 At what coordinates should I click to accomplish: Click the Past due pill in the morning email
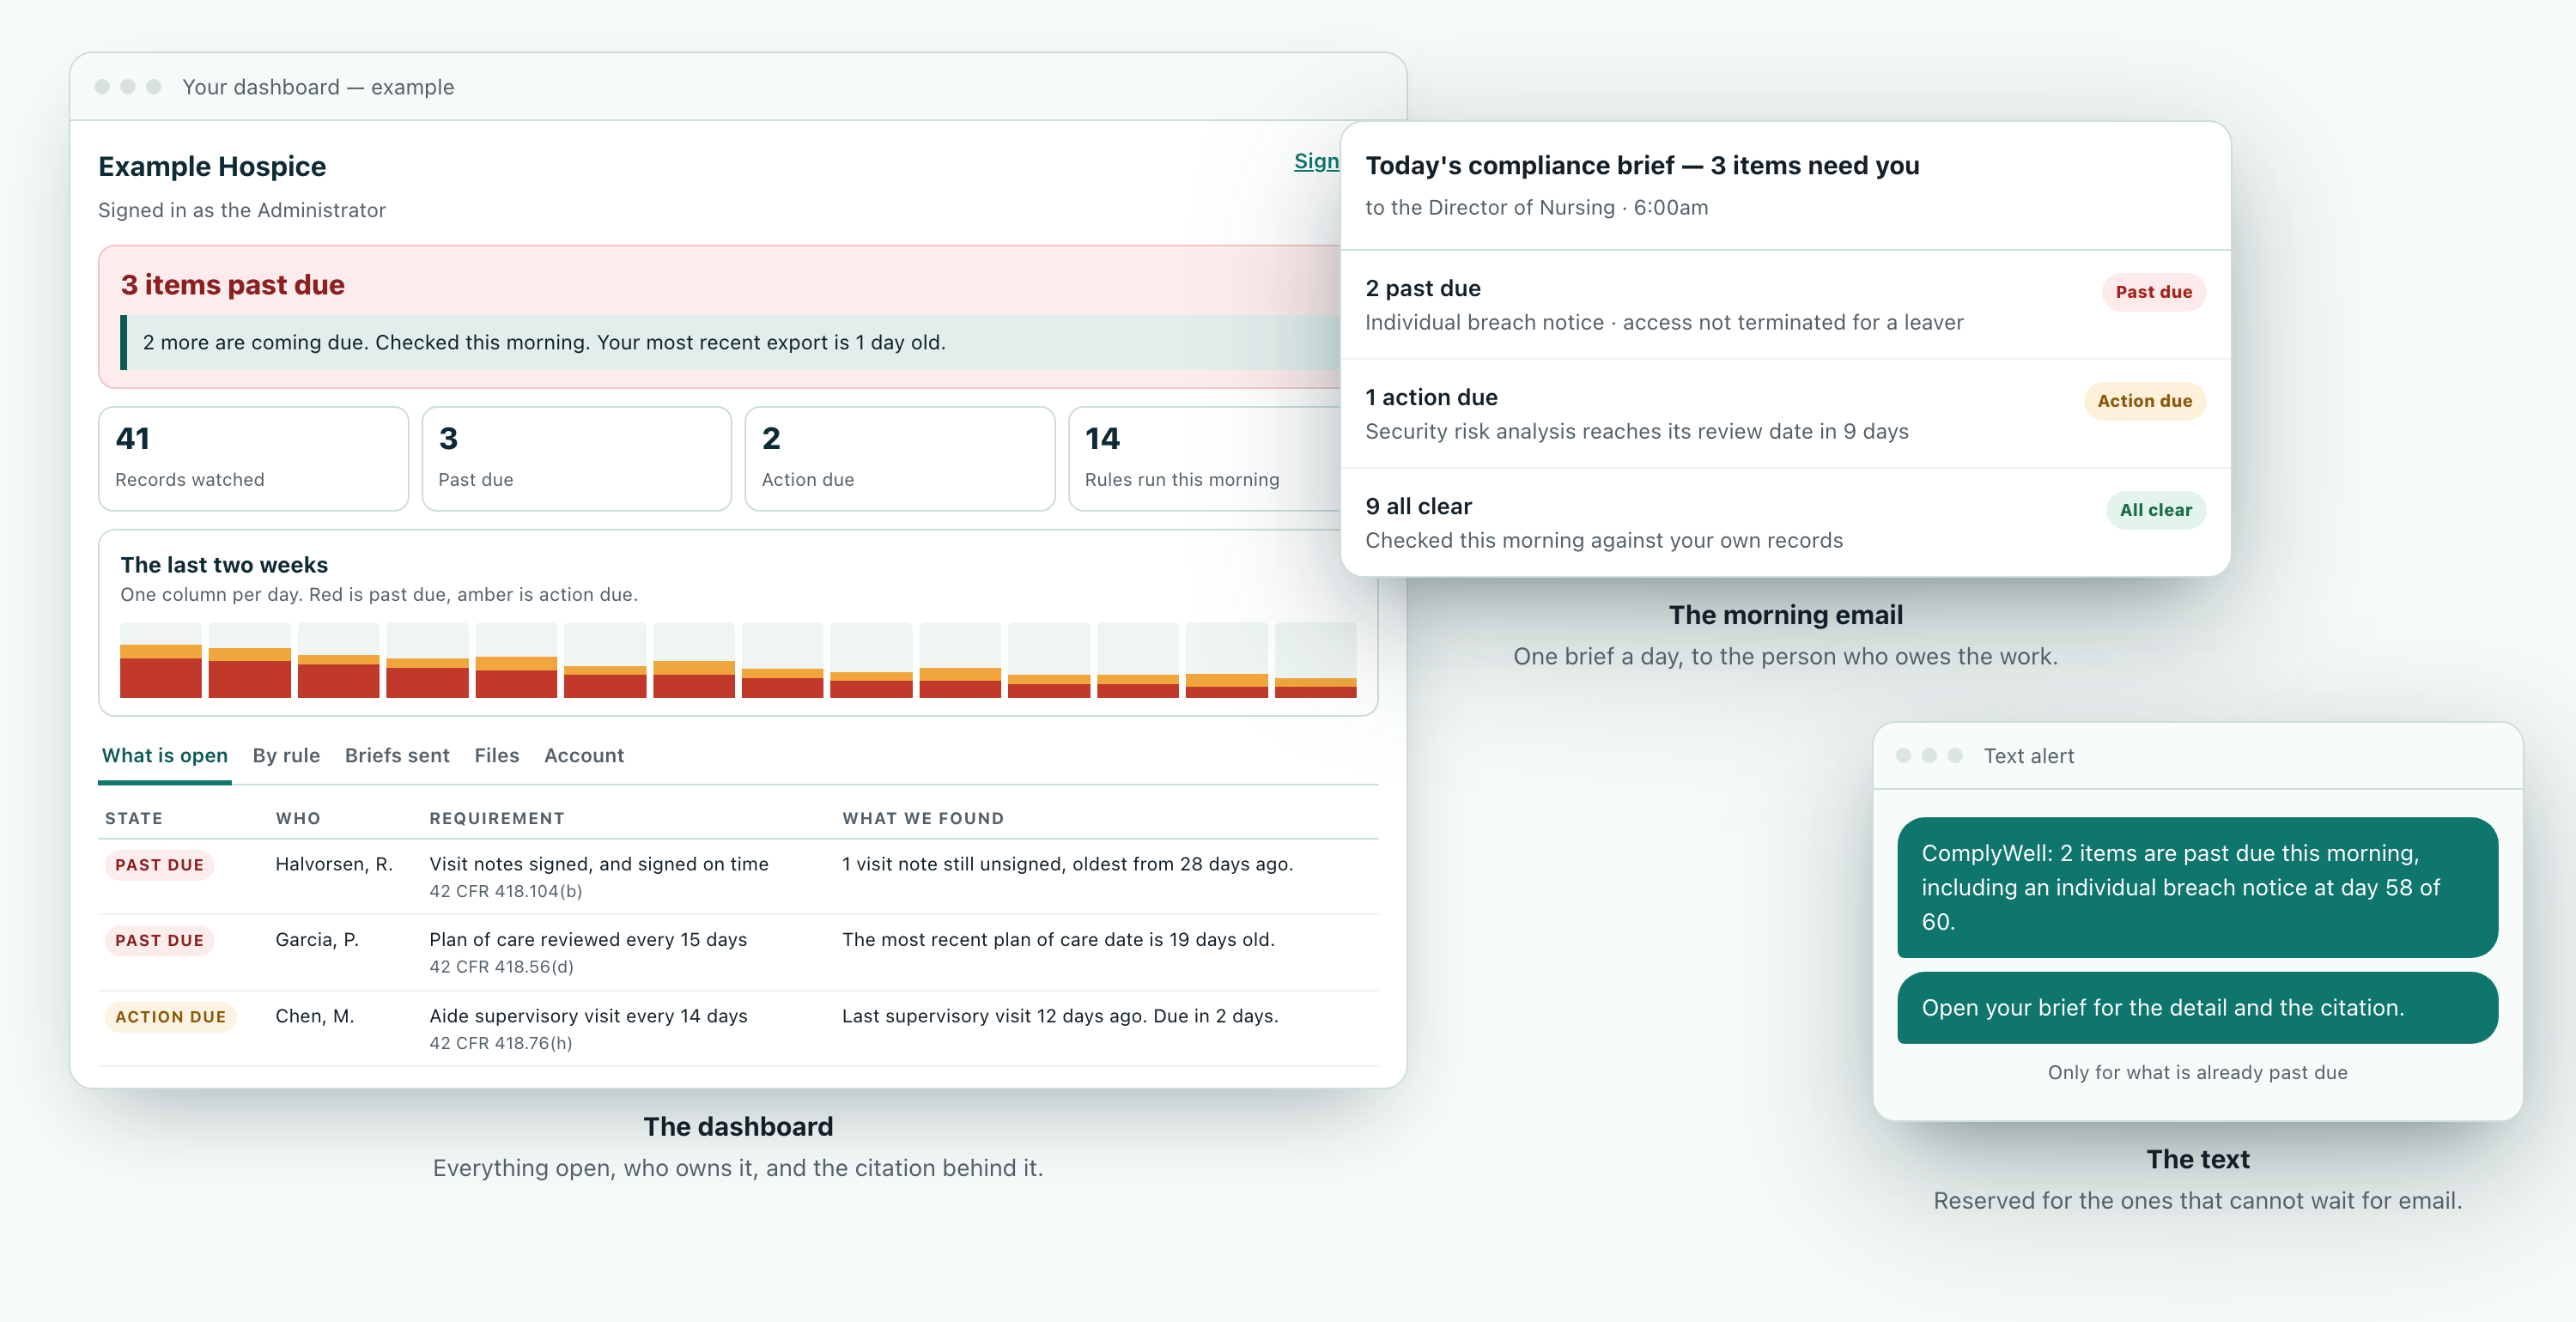(x=2154, y=292)
